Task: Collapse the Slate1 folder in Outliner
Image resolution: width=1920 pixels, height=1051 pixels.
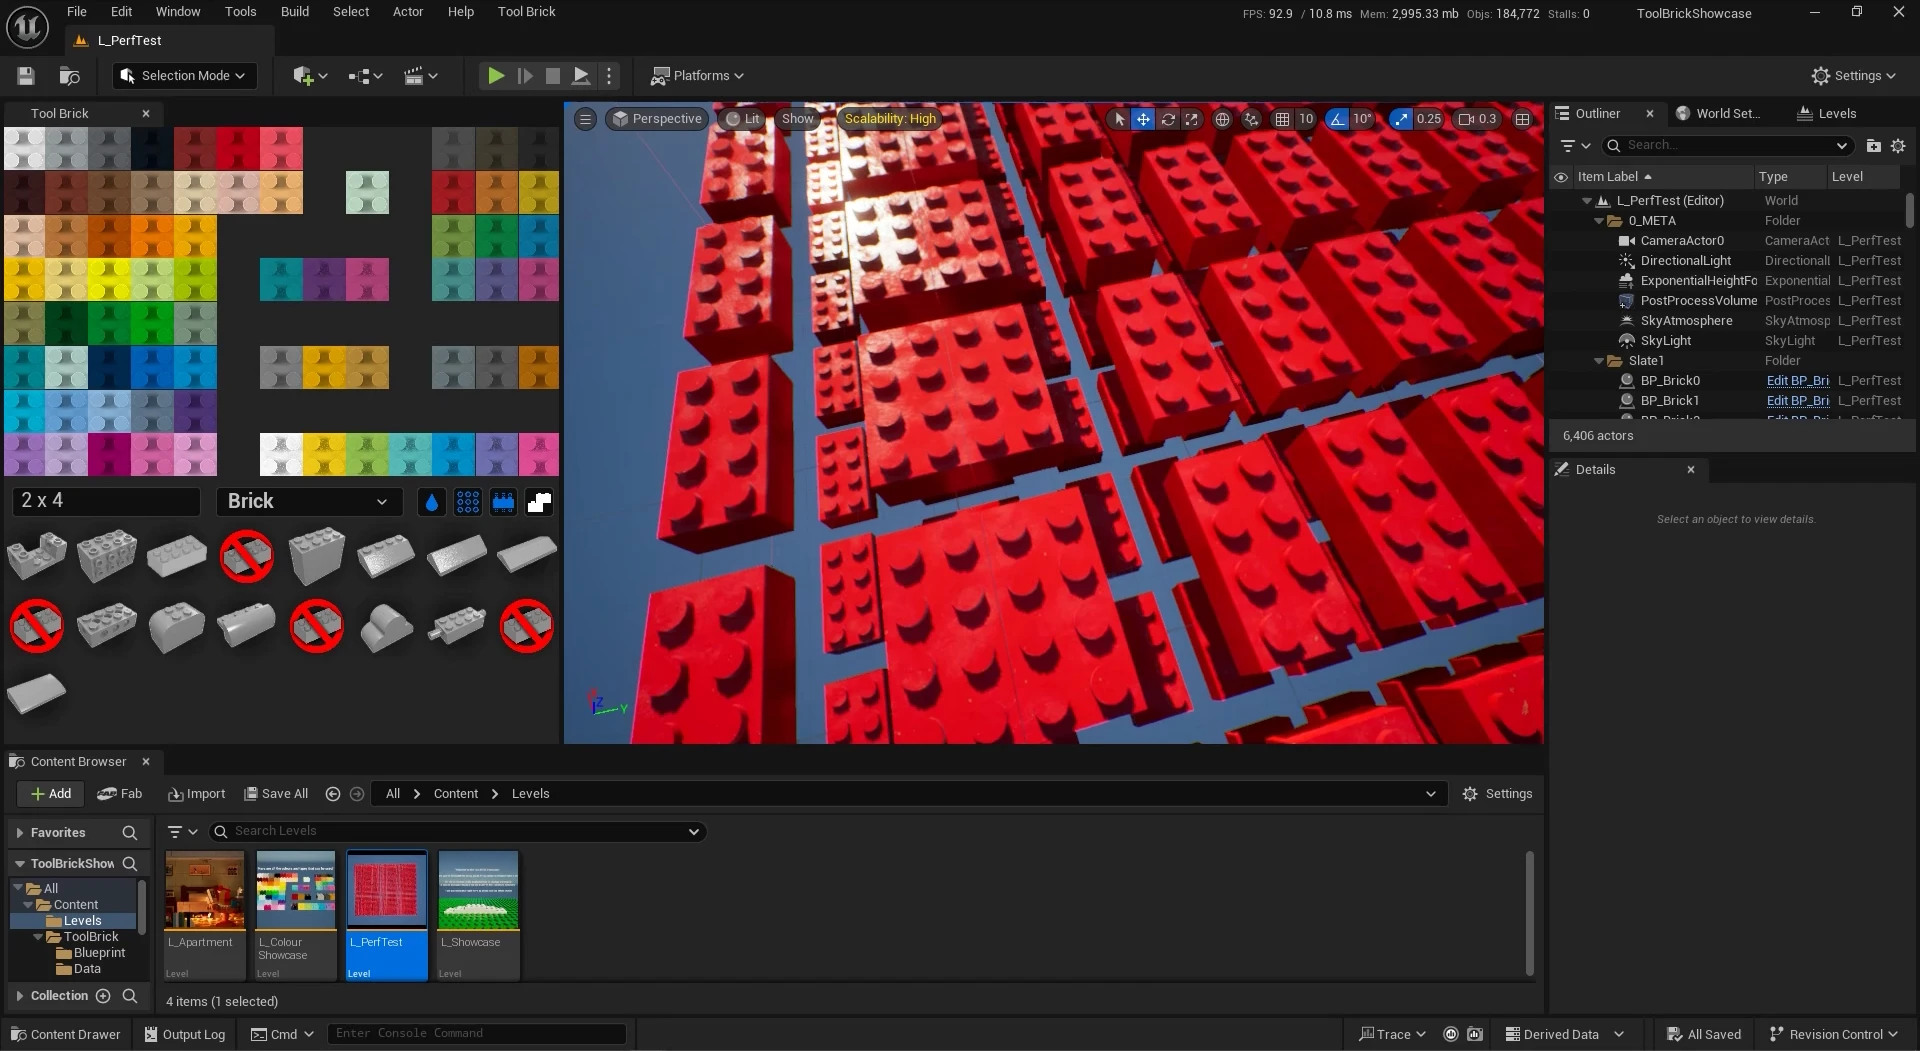Action: 1599,361
